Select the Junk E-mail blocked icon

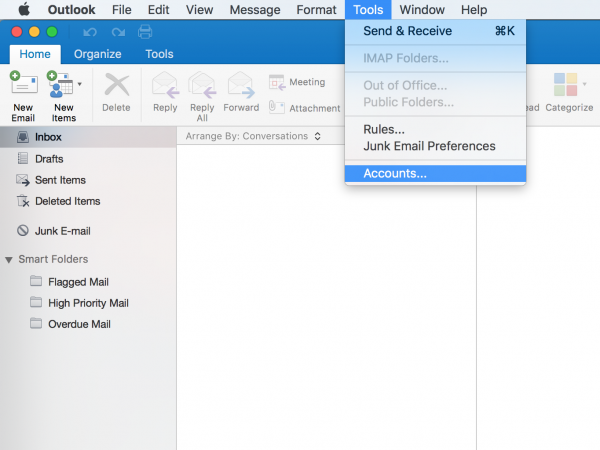point(23,230)
